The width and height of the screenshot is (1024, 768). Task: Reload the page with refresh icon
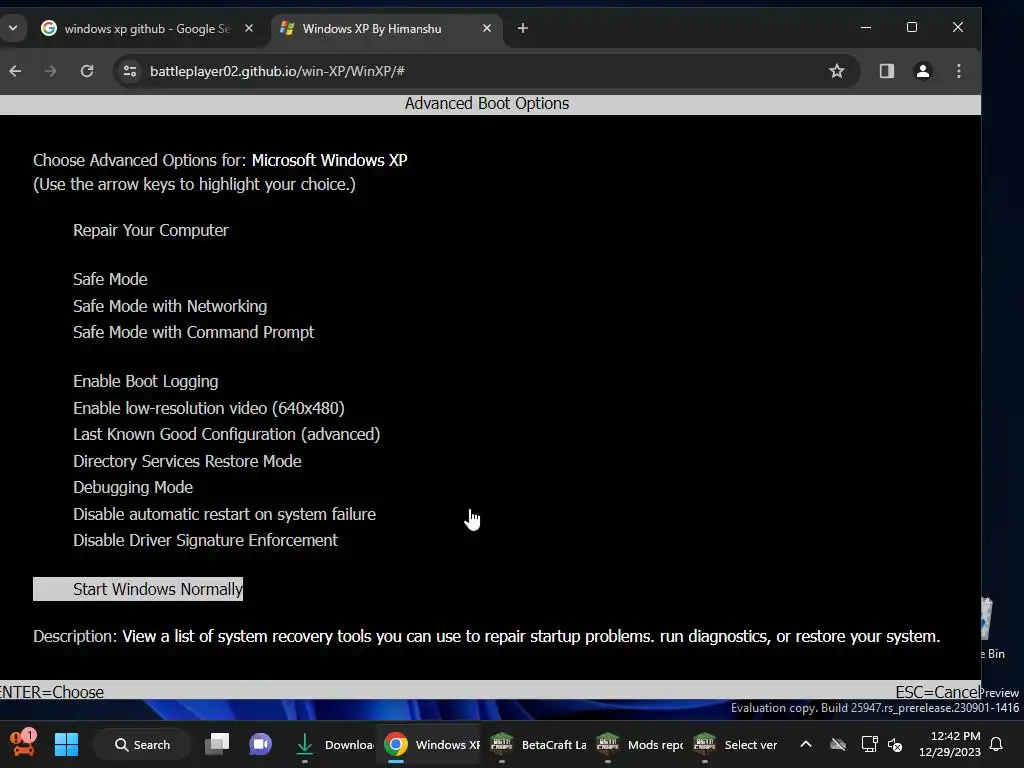coord(87,71)
